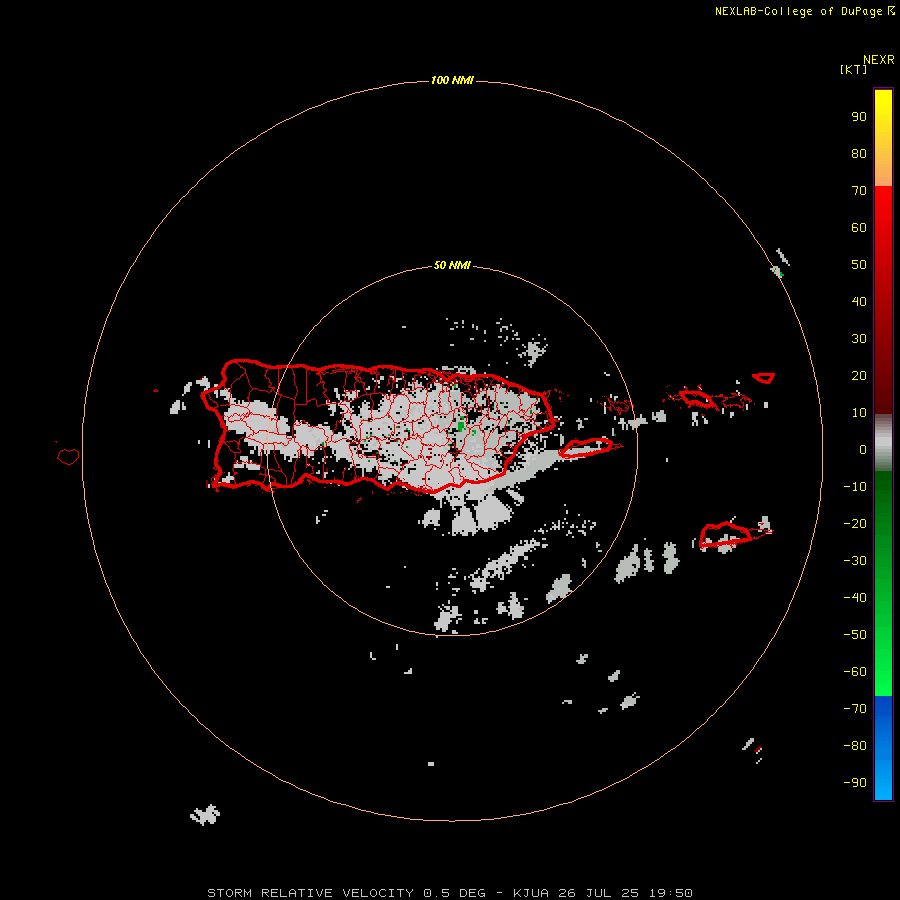Click the 0 value on the velocity scale
The width and height of the screenshot is (900, 900).
click(863, 450)
